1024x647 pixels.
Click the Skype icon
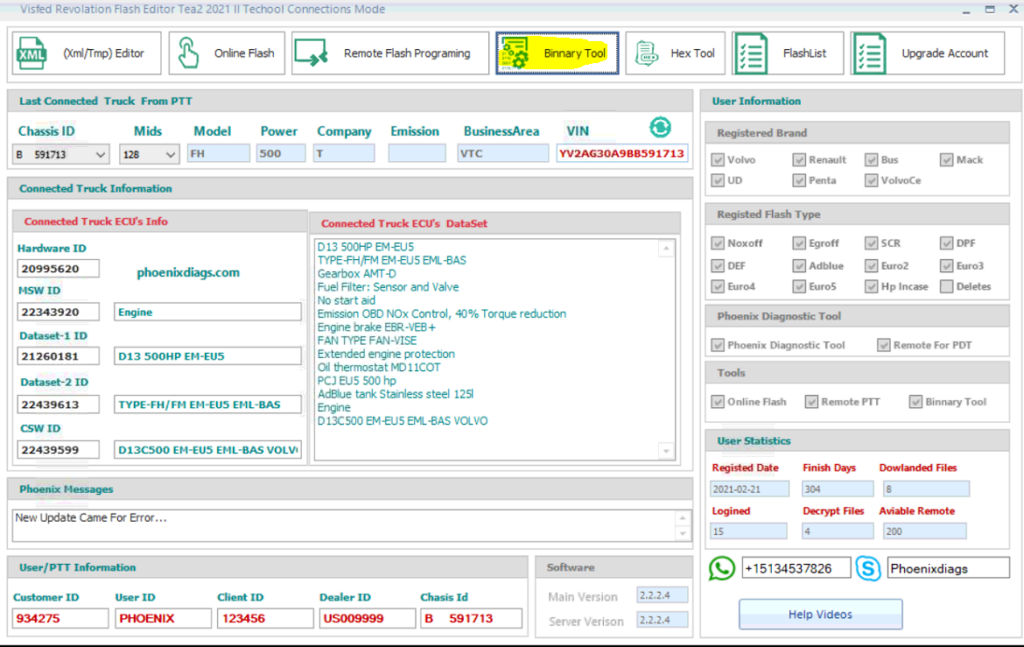tap(868, 568)
